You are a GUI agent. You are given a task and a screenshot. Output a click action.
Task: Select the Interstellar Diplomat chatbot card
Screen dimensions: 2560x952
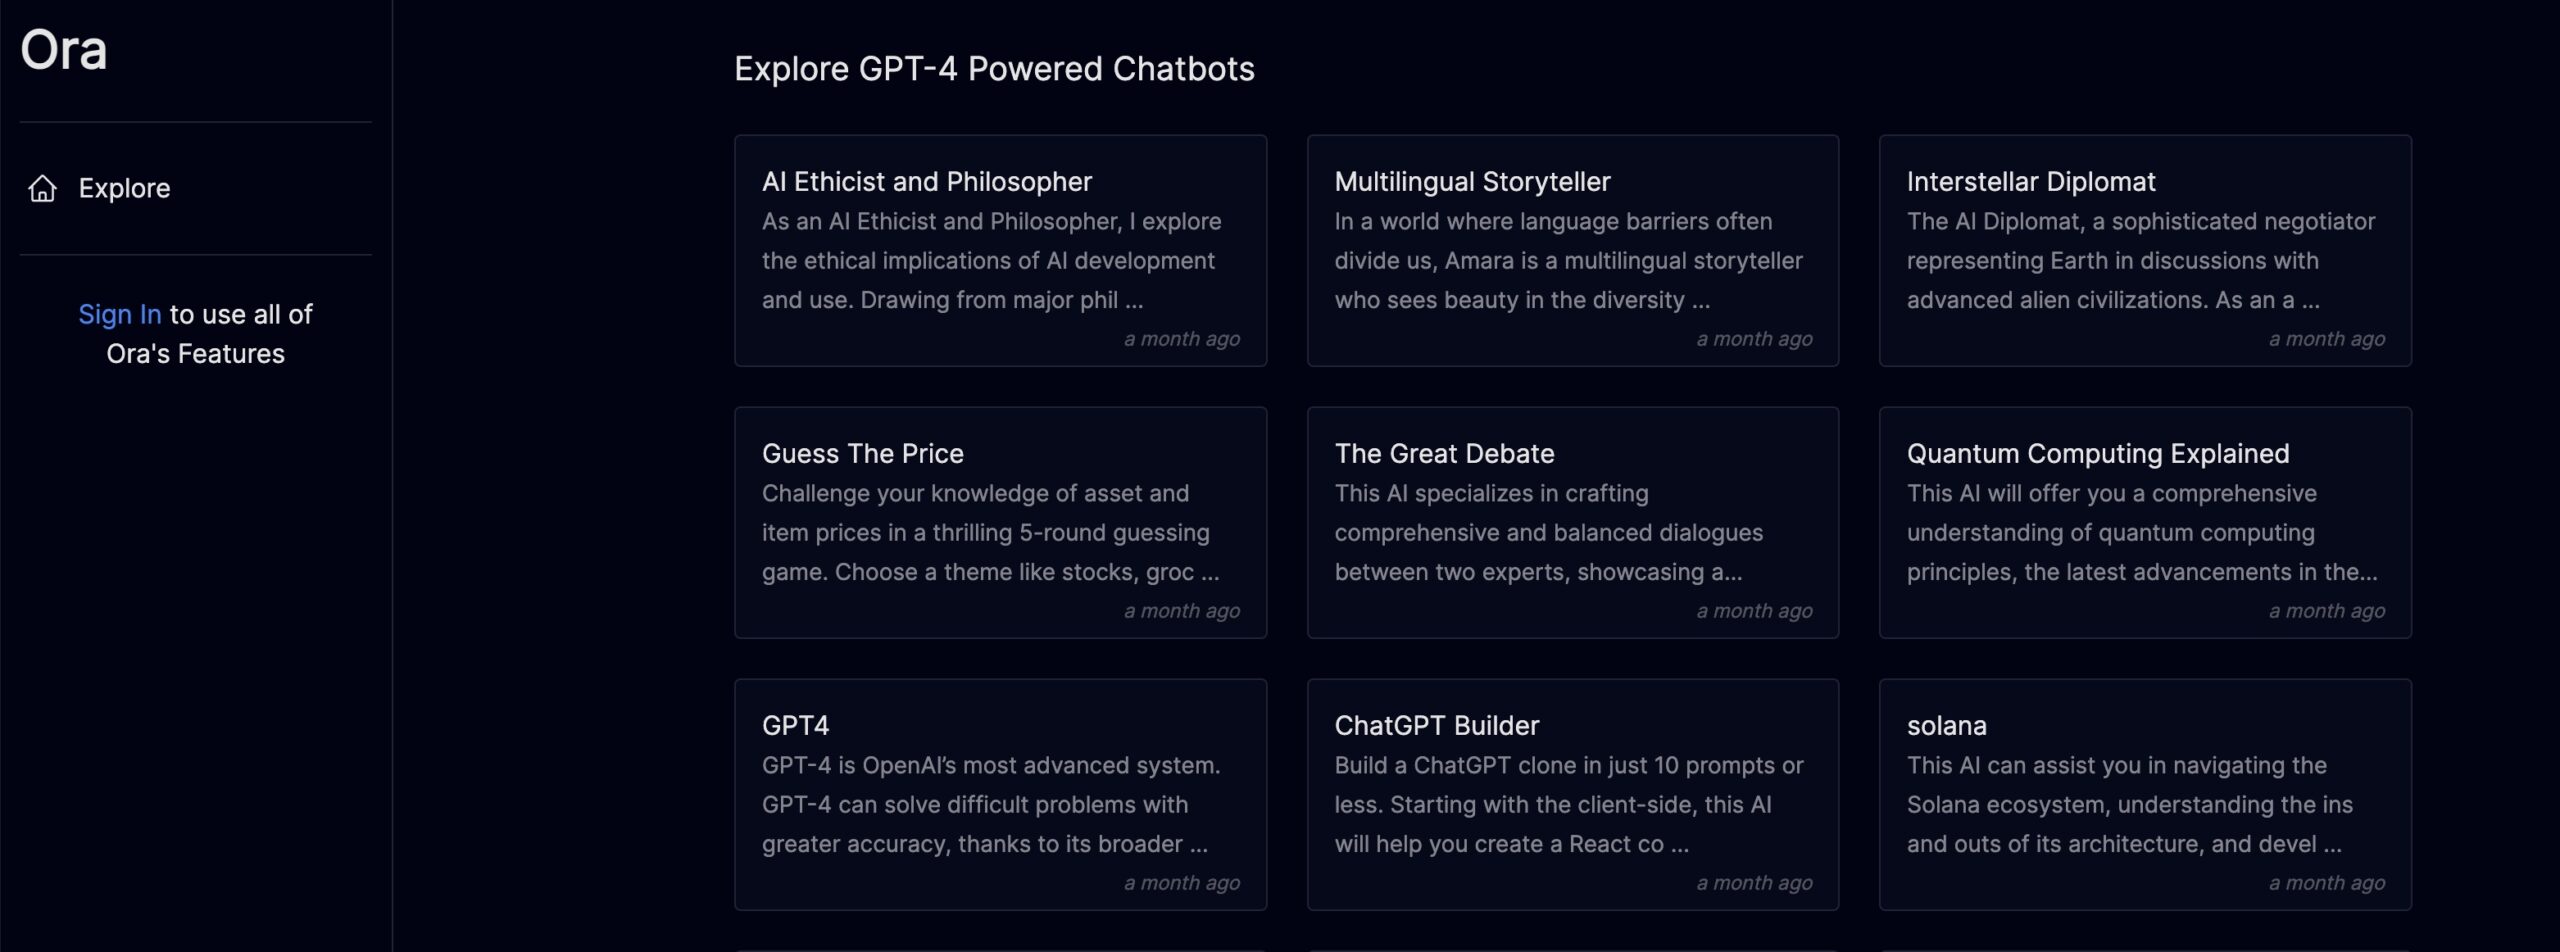point(2145,250)
